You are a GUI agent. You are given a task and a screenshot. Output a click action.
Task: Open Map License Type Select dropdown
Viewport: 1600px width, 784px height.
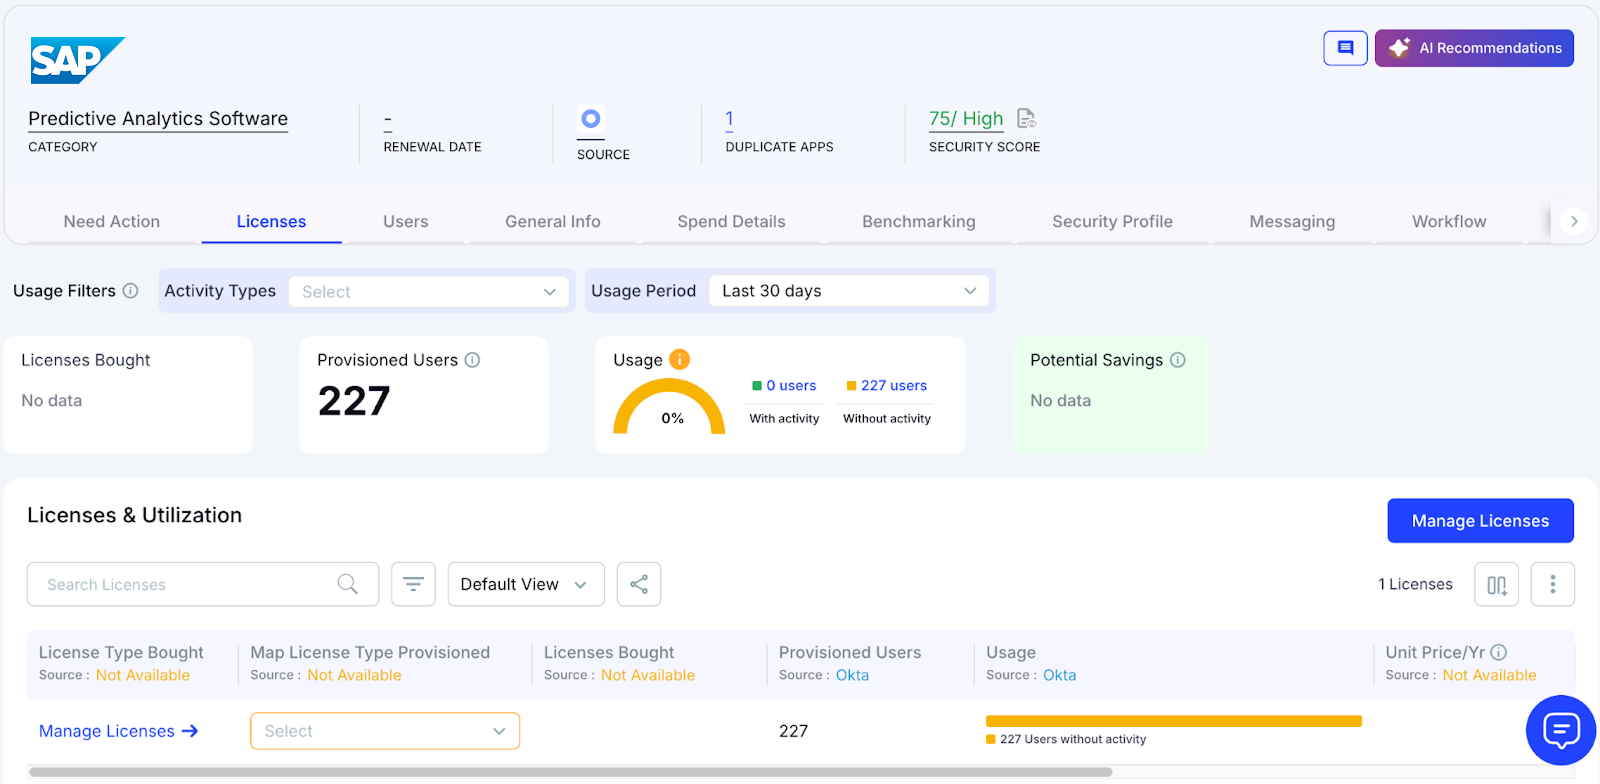click(385, 731)
